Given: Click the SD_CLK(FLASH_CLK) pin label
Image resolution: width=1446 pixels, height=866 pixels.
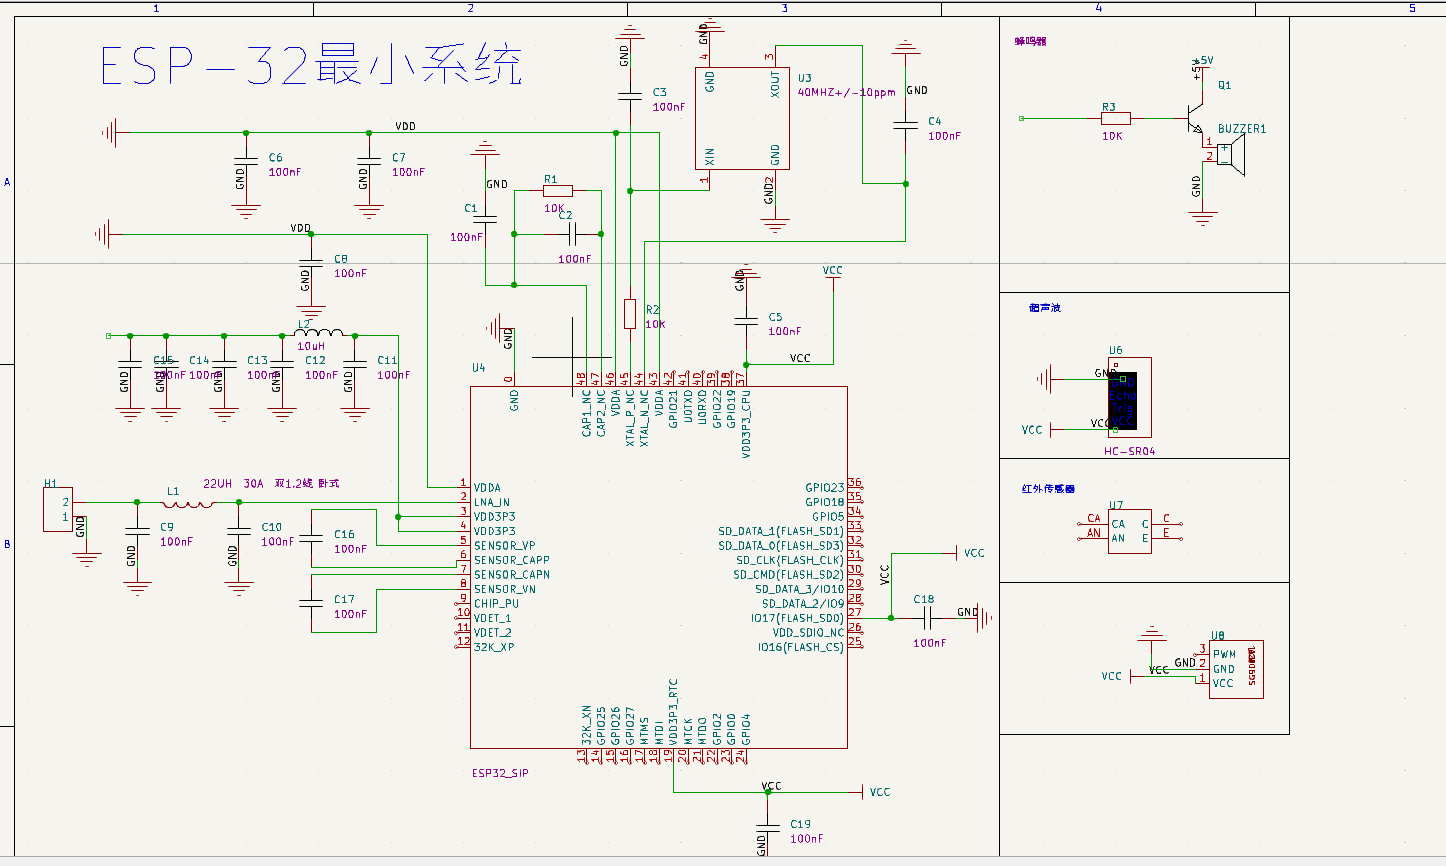Looking at the screenshot, I should tap(790, 560).
